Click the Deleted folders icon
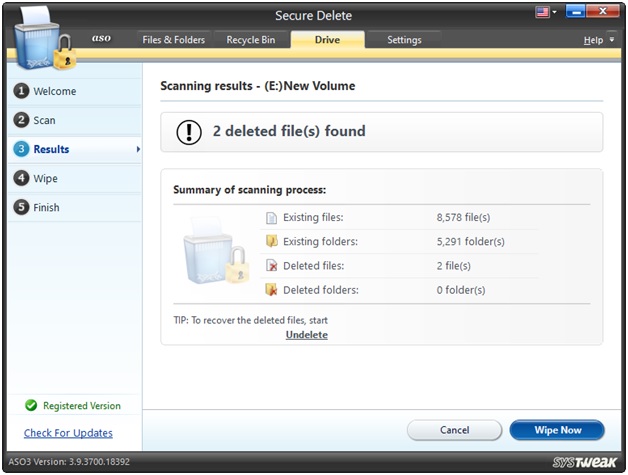 [271, 290]
